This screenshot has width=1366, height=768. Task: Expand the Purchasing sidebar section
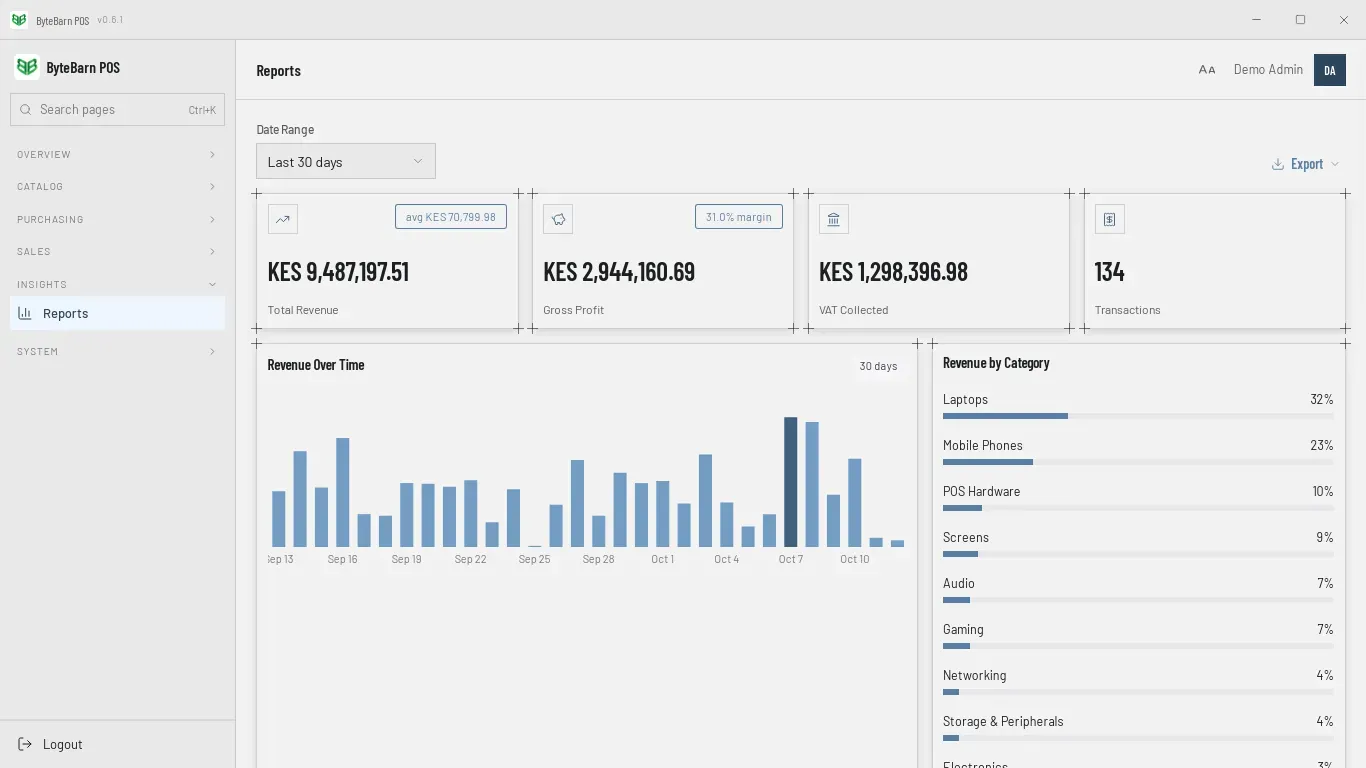pos(117,219)
